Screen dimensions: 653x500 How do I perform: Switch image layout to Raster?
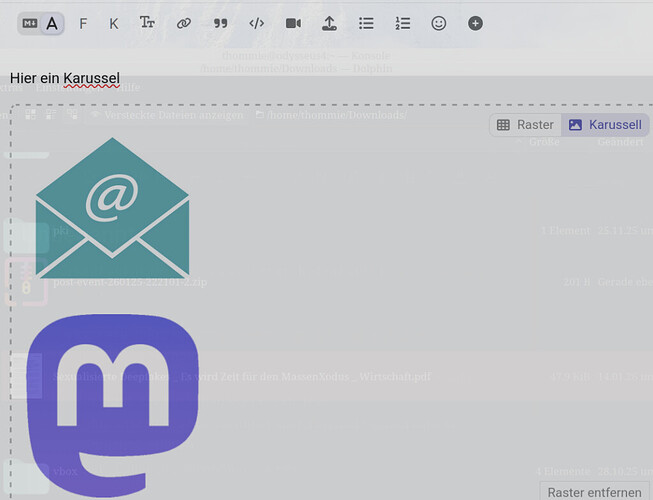tap(525, 125)
